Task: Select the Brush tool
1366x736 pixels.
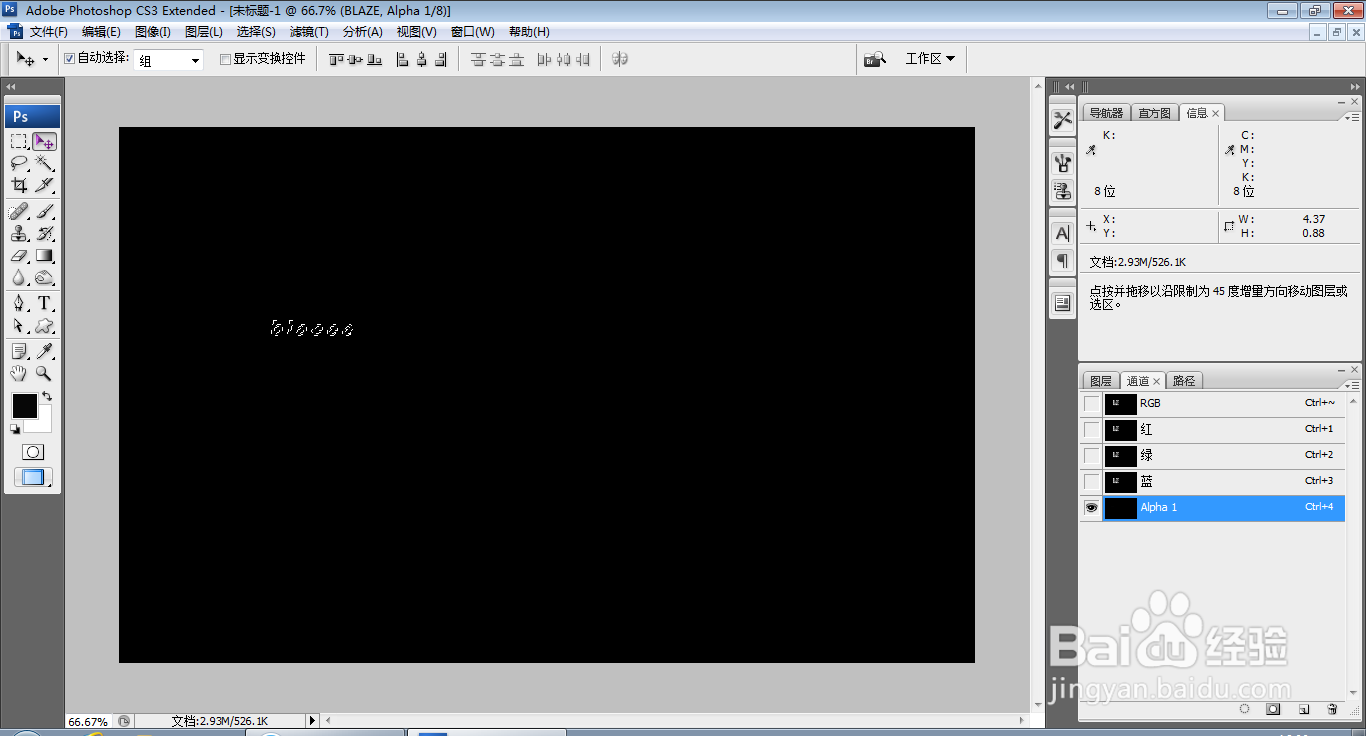Action: pos(44,211)
